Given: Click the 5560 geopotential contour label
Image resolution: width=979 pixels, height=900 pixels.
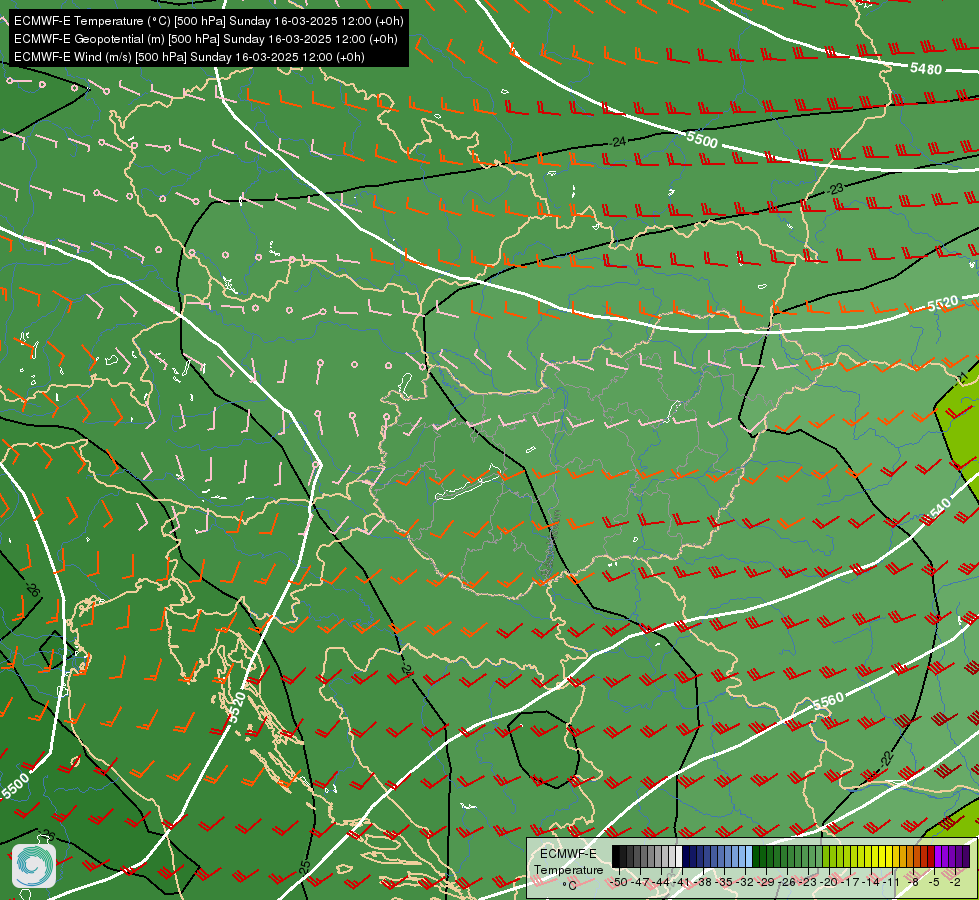Looking at the screenshot, I should click(x=828, y=701).
